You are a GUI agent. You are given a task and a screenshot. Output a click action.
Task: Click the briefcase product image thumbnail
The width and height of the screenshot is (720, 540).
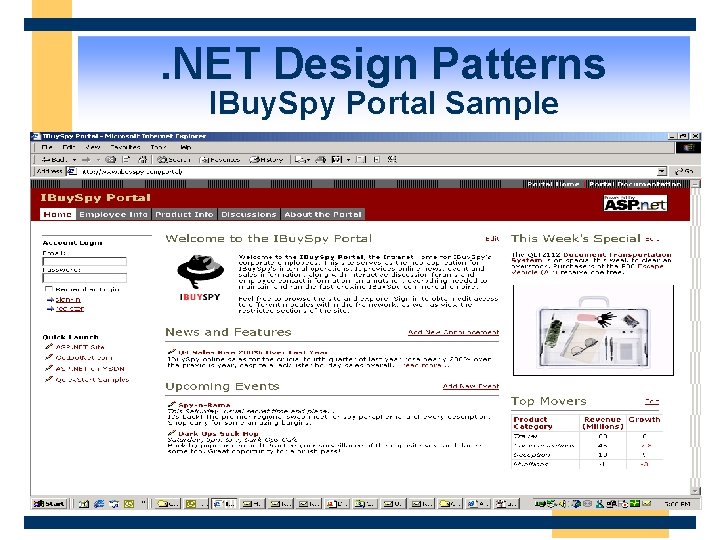pos(593,330)
